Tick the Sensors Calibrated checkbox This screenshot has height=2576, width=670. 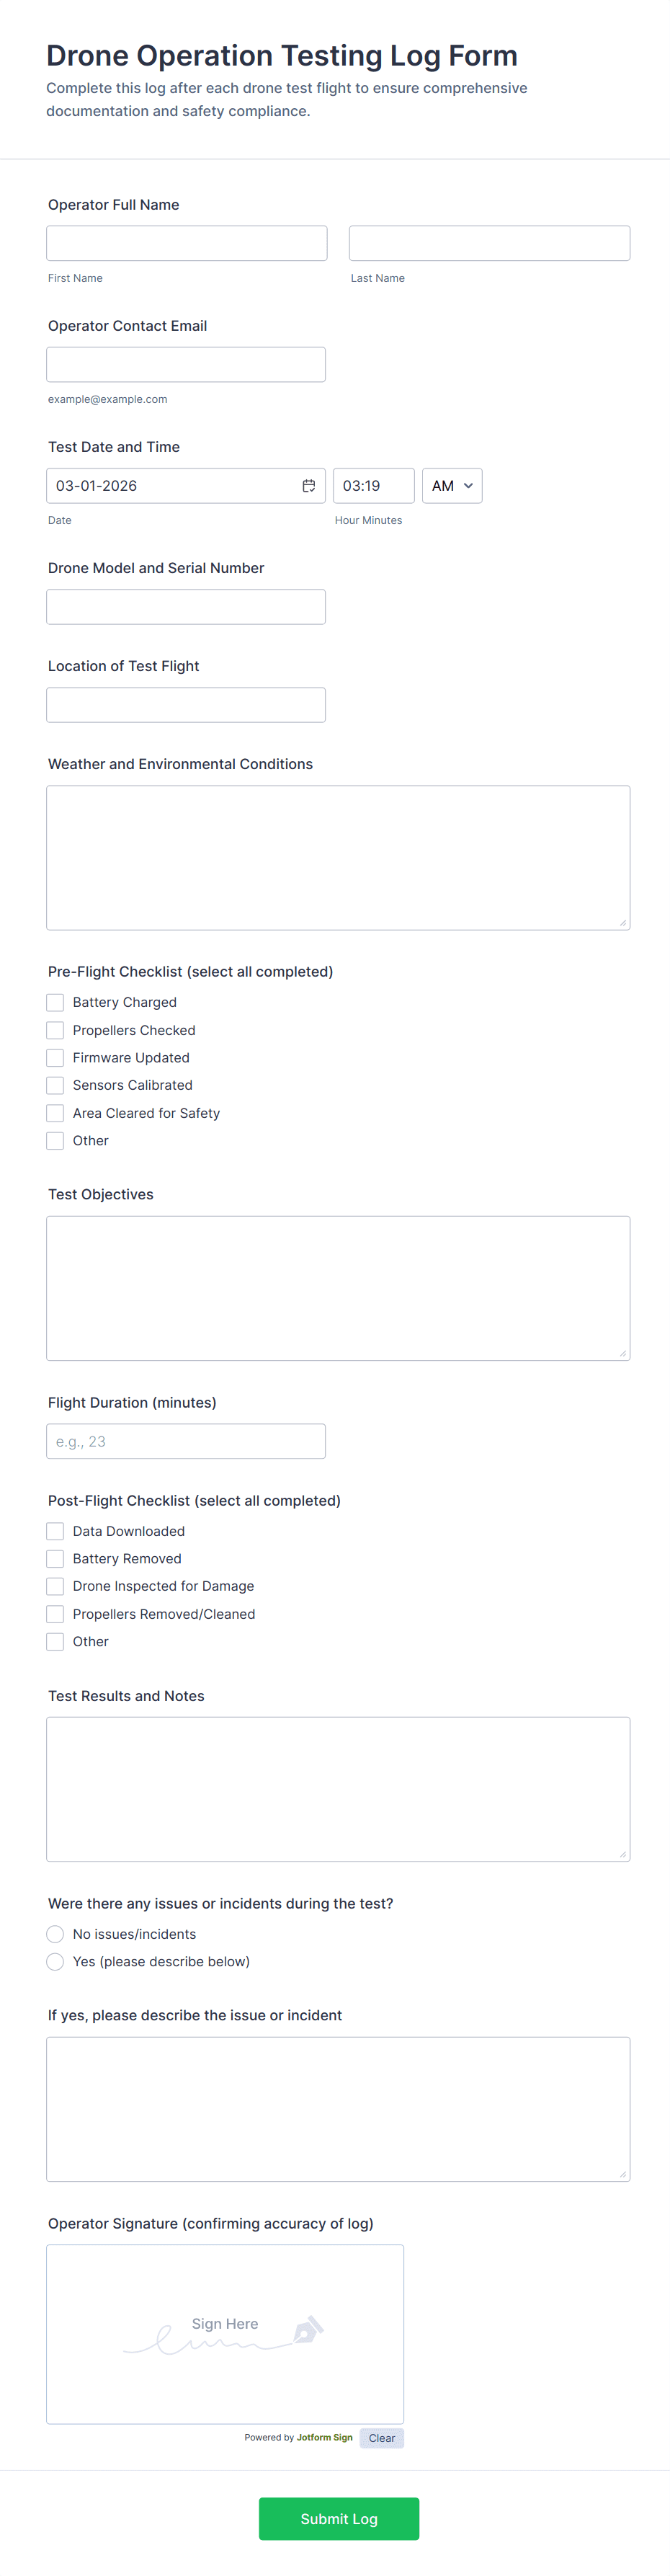coord(56,1085)
